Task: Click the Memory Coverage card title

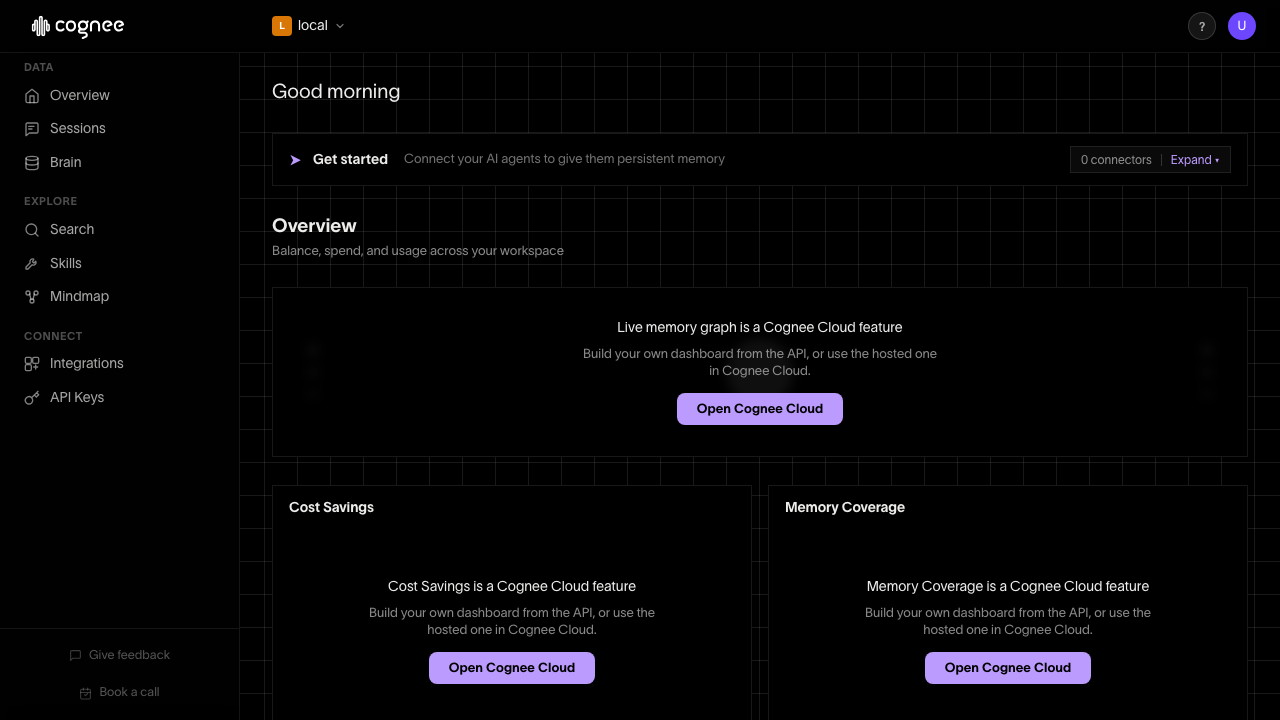Action: (845, 508)
